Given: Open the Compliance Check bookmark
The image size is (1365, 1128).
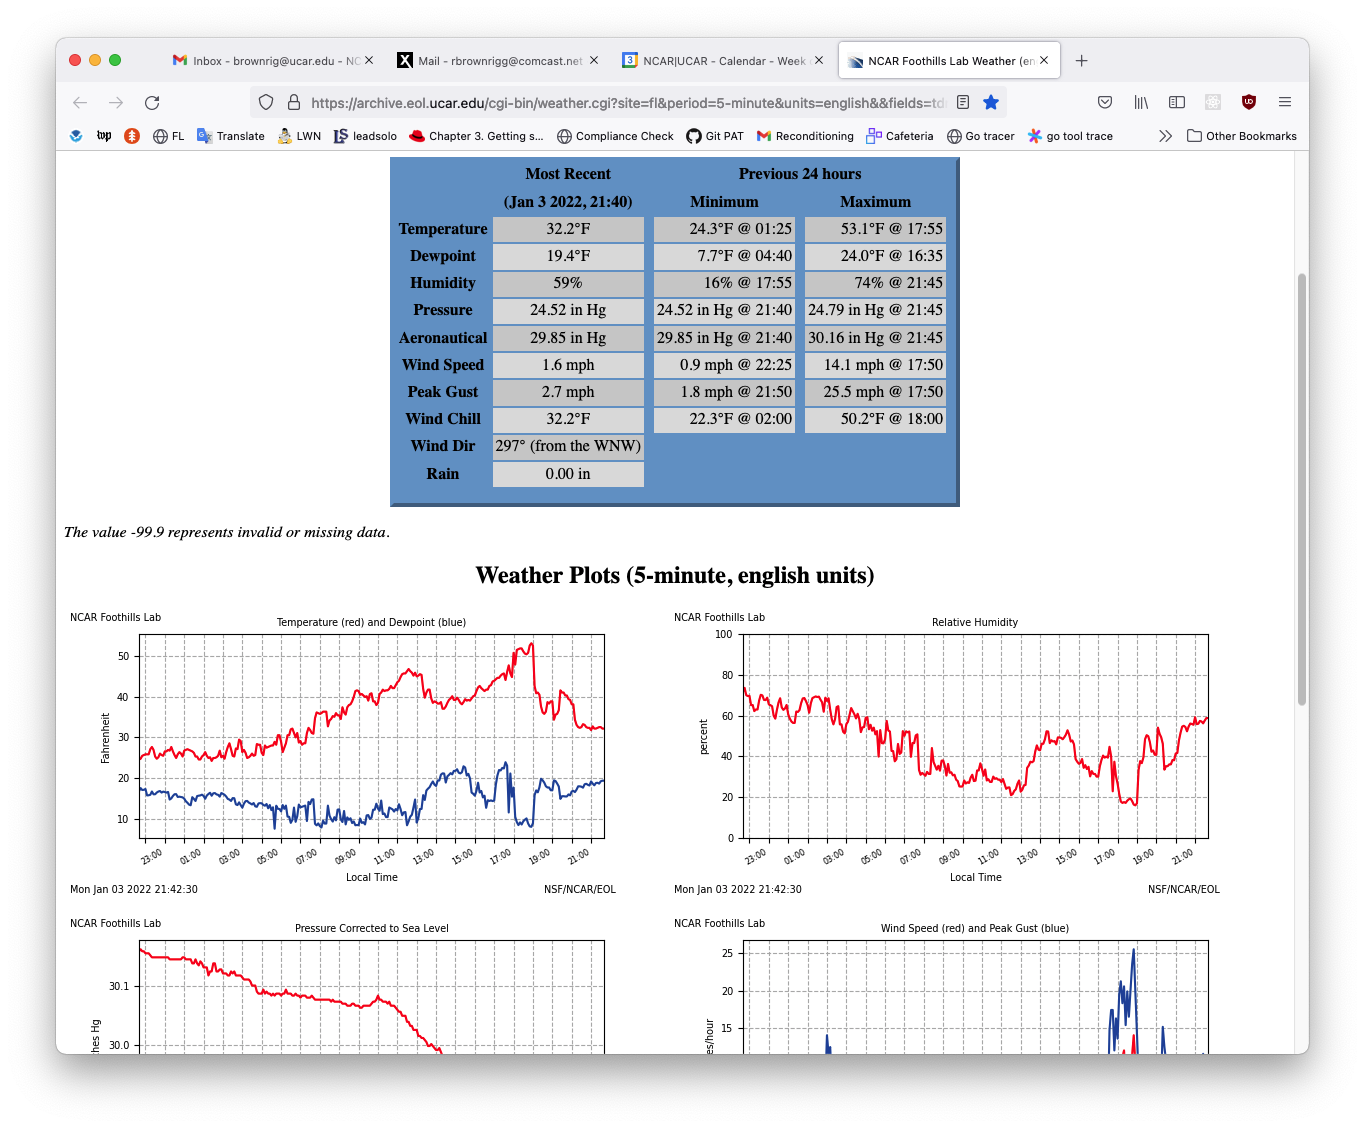Looking at the screenshot, I should point(615,136).
